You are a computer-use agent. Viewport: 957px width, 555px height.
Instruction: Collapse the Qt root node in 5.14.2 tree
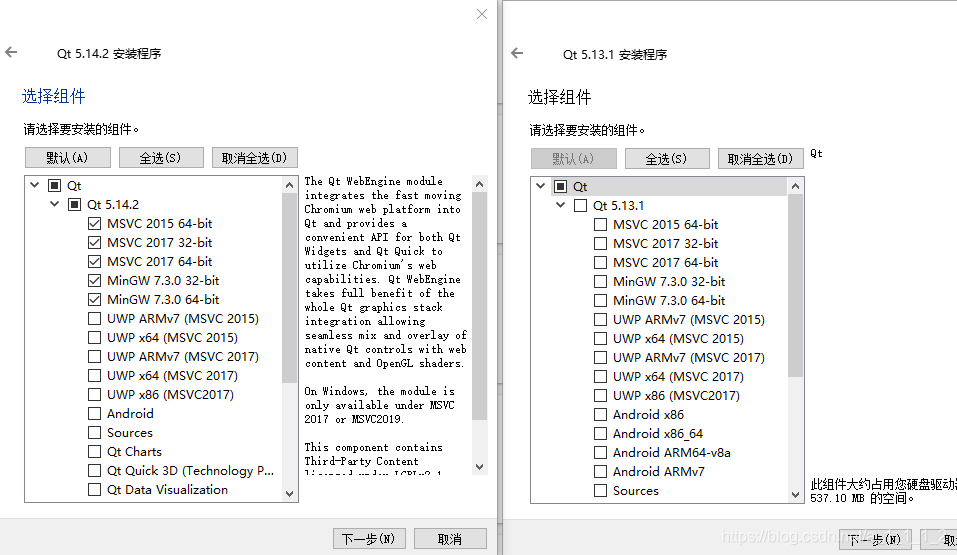coord(35,185)
